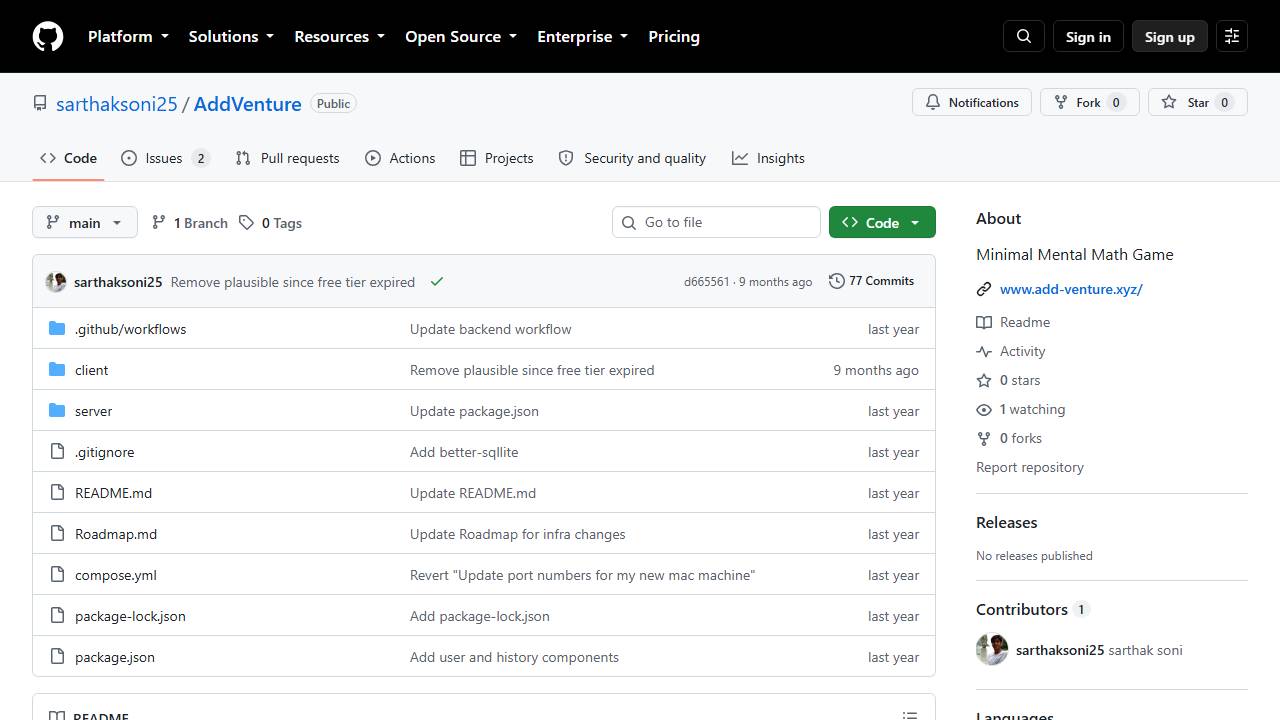The image size is (1280, 720).
Task: Click the Notifications button
Action: pyautogui.click(x=972, y=102)
